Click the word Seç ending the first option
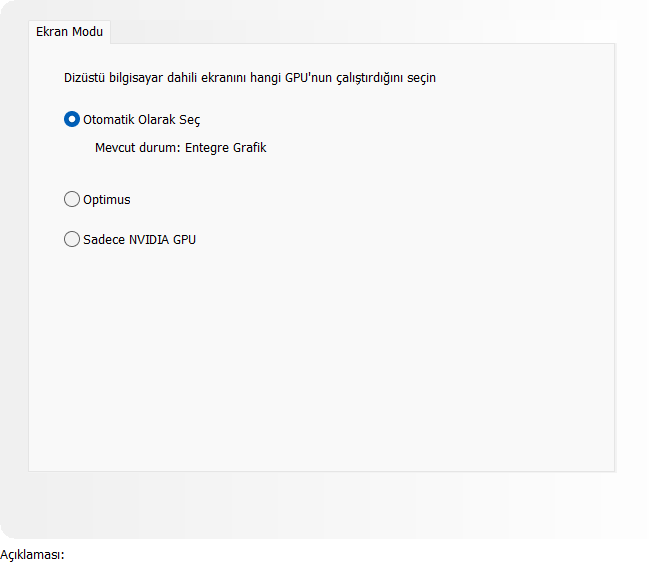The height and width of the screenshot is (566, 649). pos(189,120)
